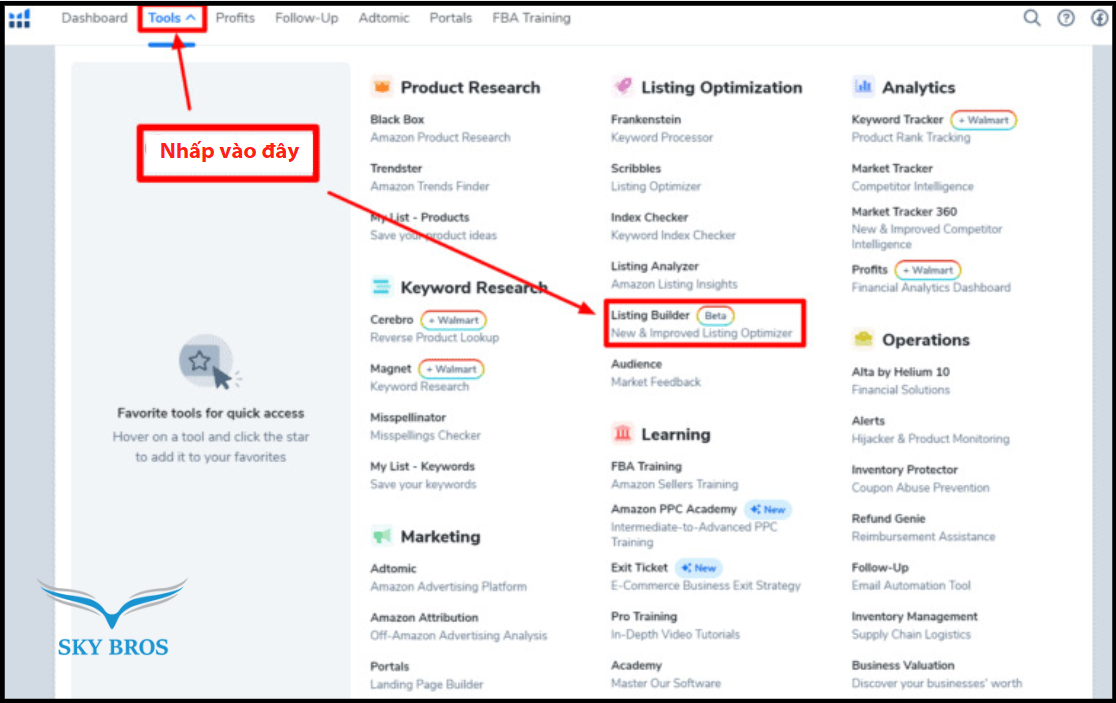The image size is (1116, 703).
Task: Open Adtomic under Marketing section
Action: [x=393, y=568]
